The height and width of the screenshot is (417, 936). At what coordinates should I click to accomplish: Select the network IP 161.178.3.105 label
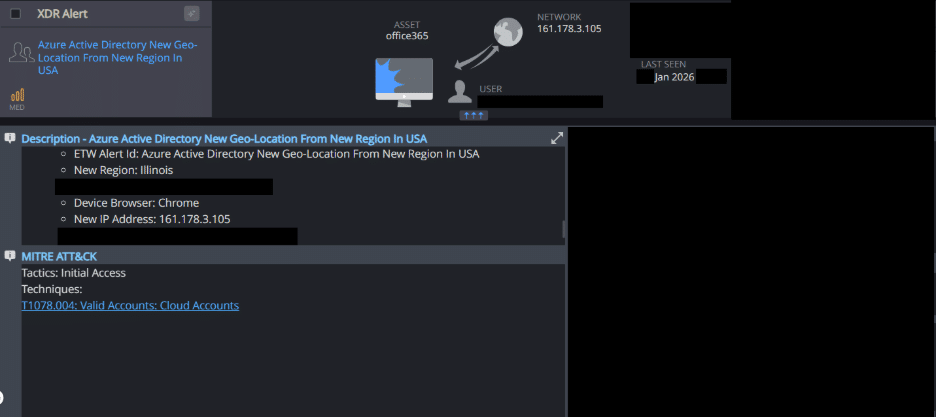(x=569, y=29)
